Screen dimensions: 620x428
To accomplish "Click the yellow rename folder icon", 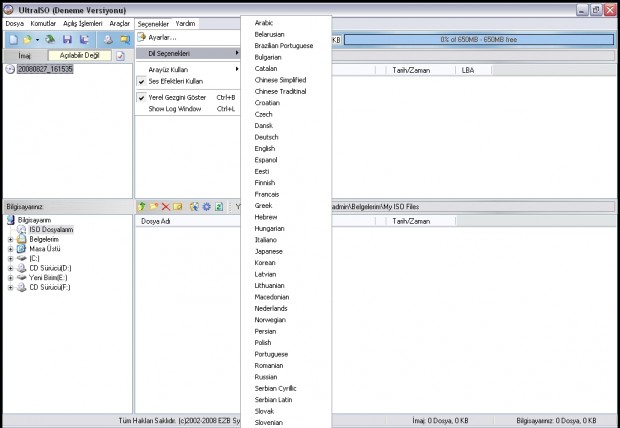I will click(178, 206).
